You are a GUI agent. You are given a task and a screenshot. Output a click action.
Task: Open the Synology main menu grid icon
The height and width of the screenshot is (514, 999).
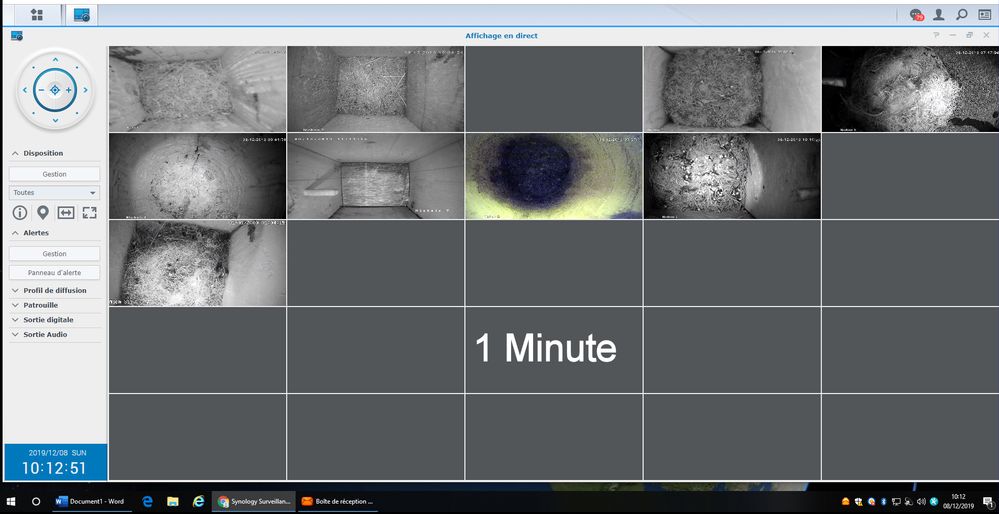pos(37,15)
